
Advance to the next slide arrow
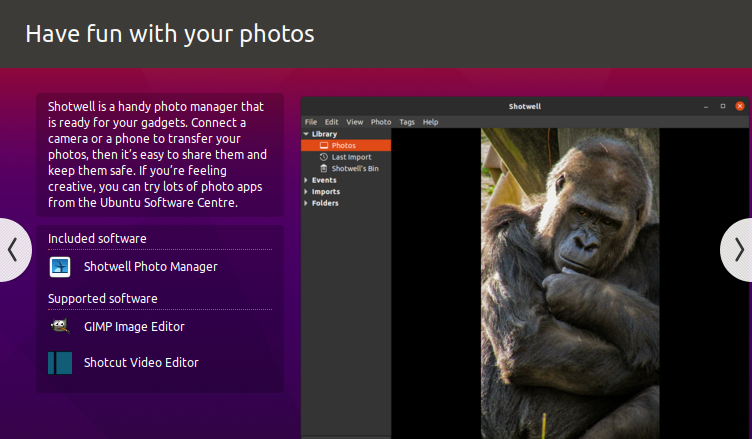pyautogui.click(x=739, y=250)
